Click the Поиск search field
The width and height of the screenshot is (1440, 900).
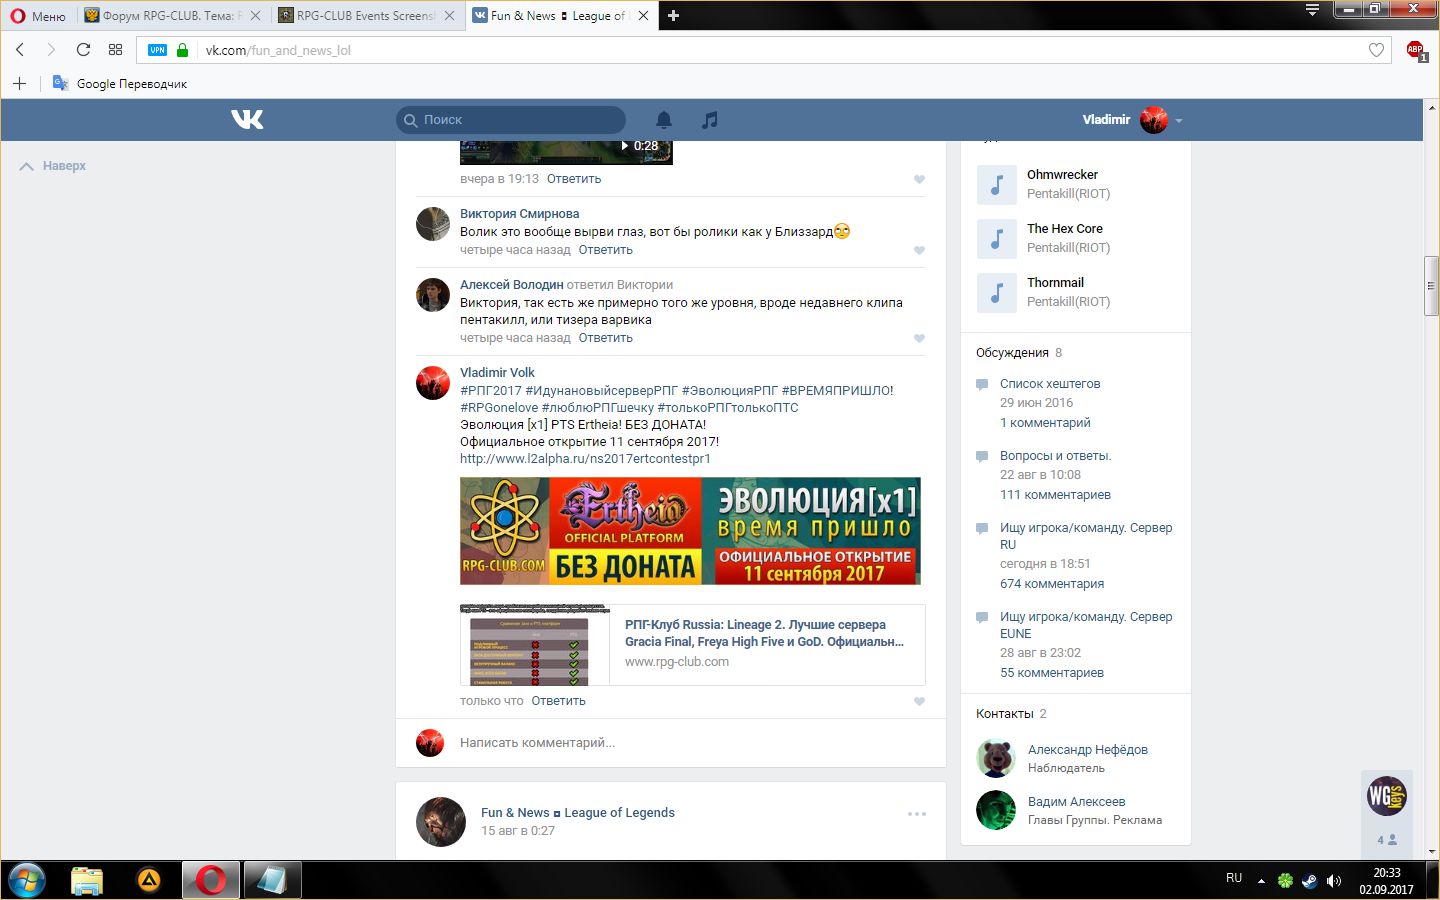click(x=511, y=120)
